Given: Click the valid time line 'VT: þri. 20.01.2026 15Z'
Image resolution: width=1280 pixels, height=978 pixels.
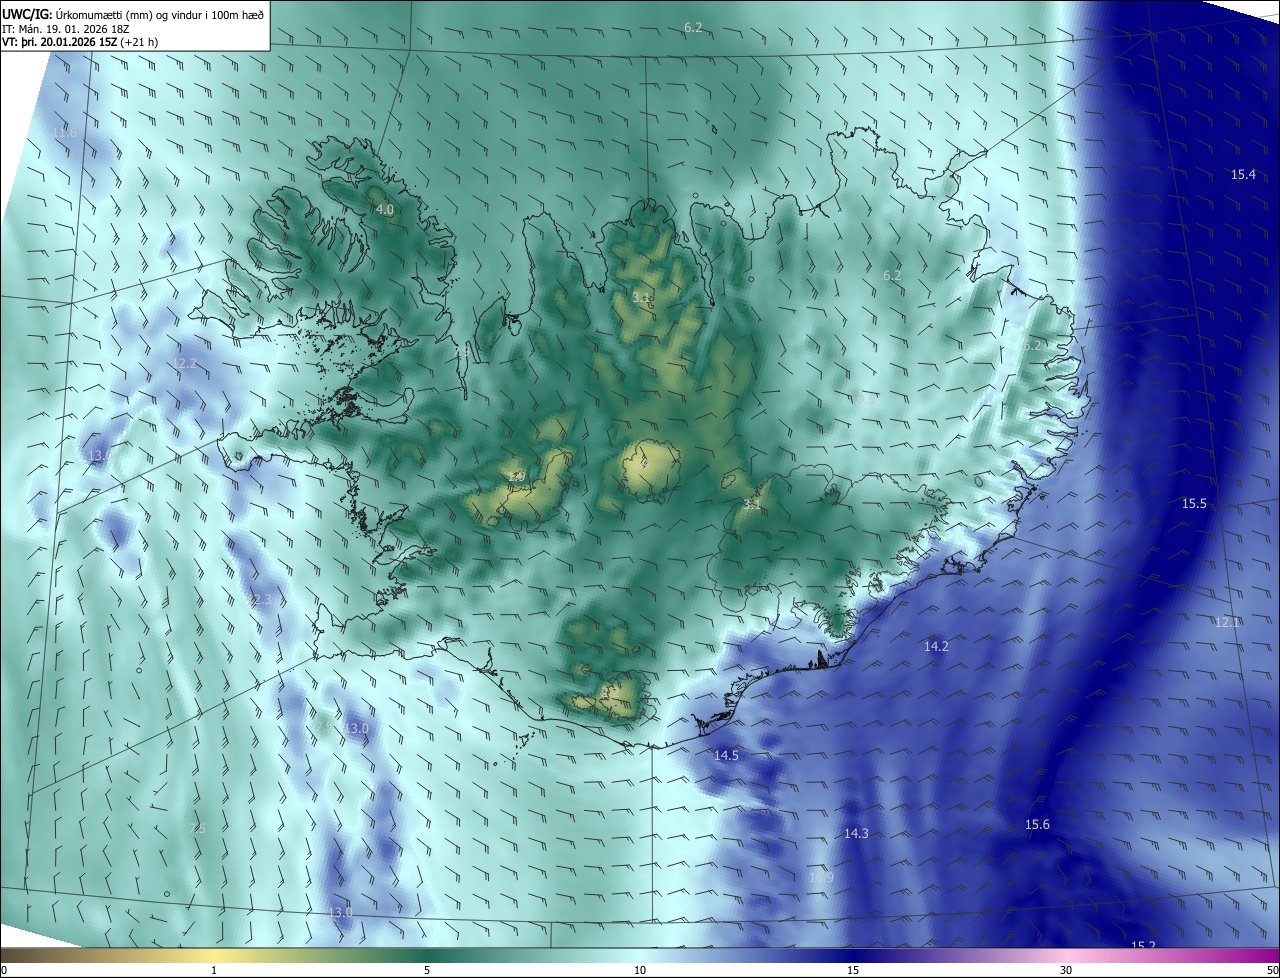Looking at the screenshot, I should click(x=62, y=42).
